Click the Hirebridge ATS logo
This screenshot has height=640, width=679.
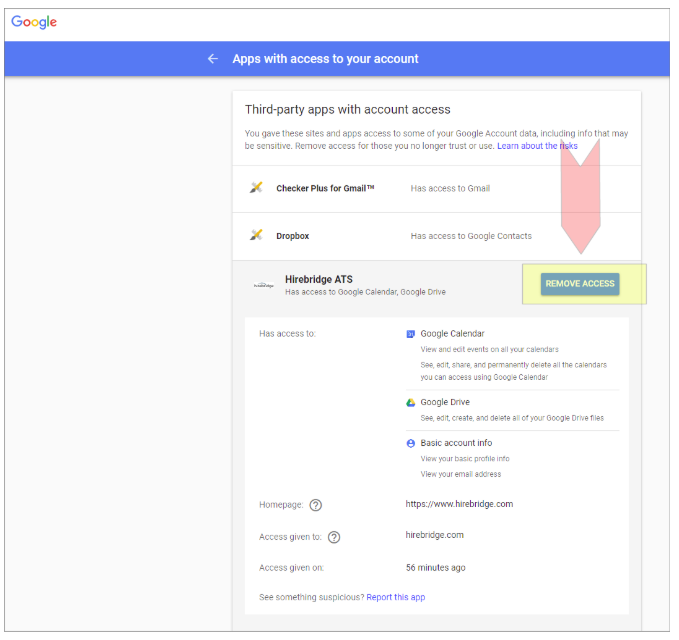pos(264,285)
